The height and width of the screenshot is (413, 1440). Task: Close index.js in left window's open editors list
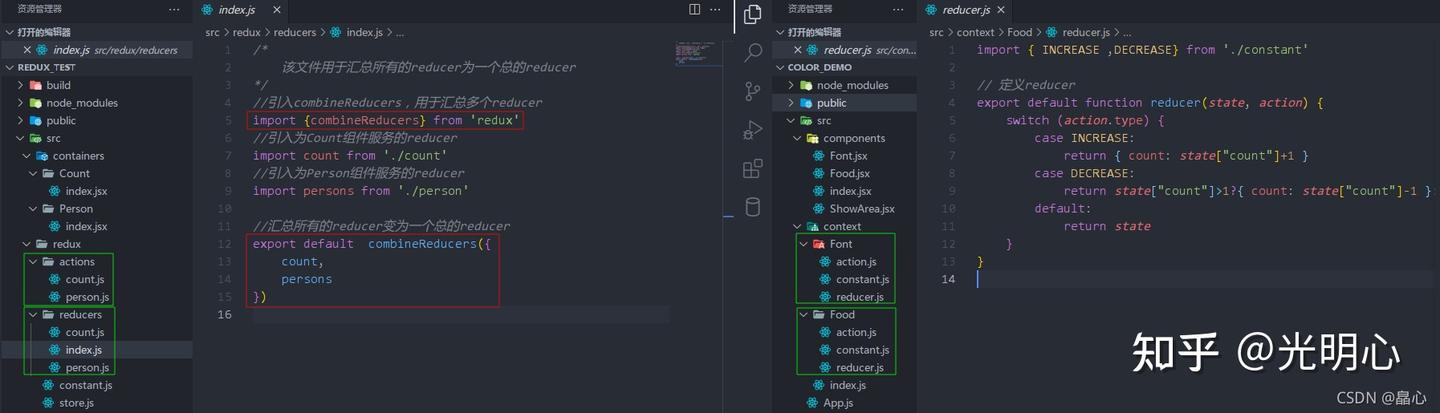coord(27,50)
